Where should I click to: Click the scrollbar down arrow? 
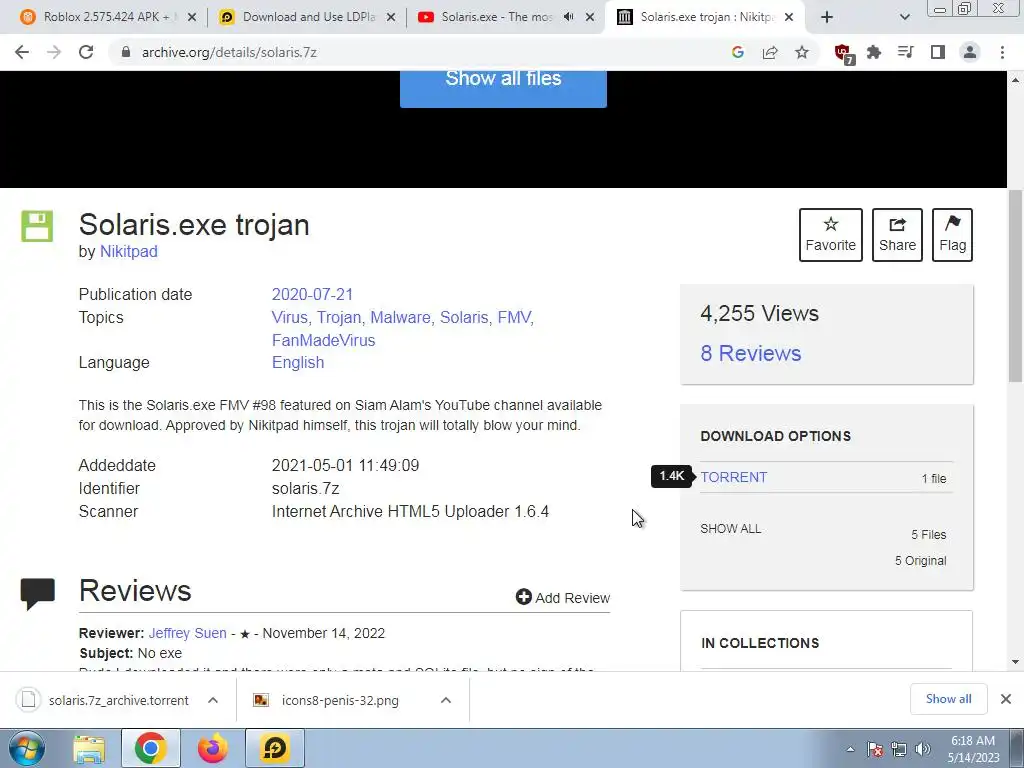1015,662
